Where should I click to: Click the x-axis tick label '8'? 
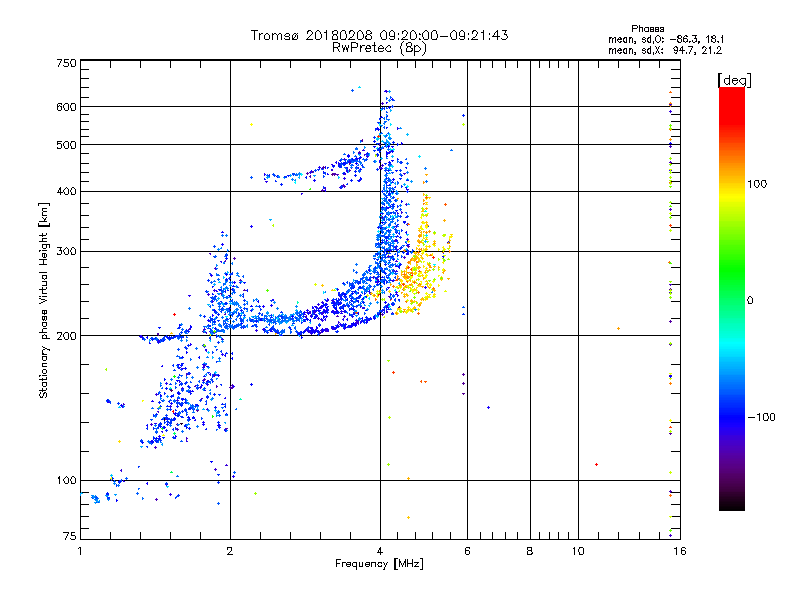pos(530,551)
